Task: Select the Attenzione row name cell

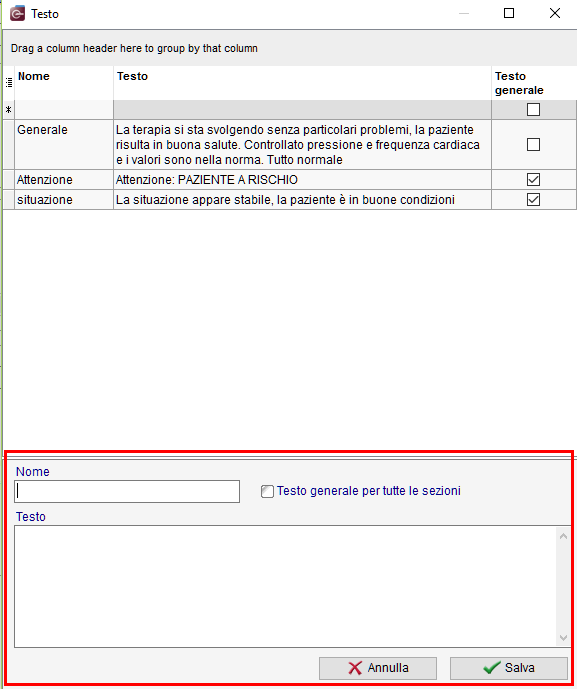Action: 64,180
